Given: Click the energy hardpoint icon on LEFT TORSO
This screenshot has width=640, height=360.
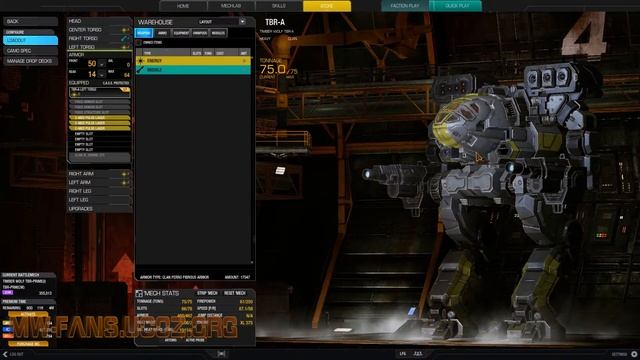Looking at the screenshot, I should tap(124, 47).
